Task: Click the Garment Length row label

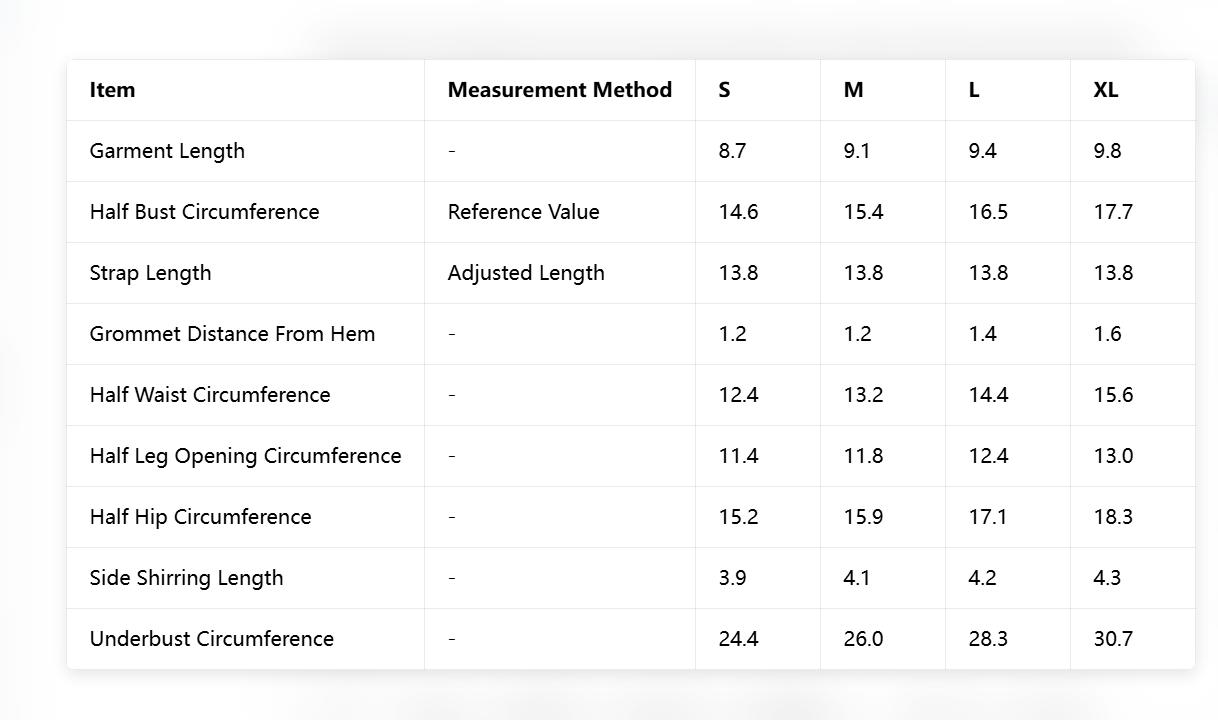Action: click(x=167, y=151)
